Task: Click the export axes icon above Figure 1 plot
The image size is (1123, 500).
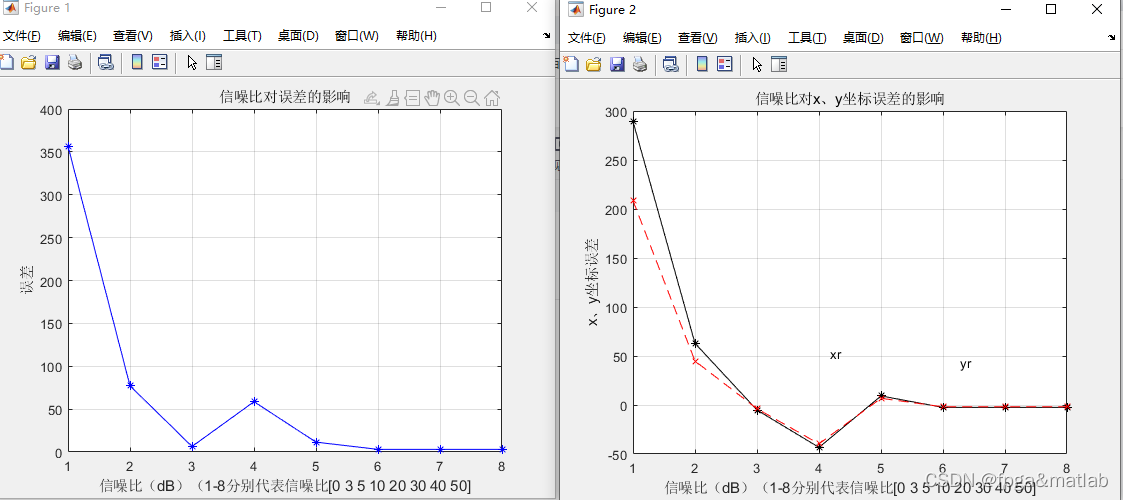Action: click(371, 98)
